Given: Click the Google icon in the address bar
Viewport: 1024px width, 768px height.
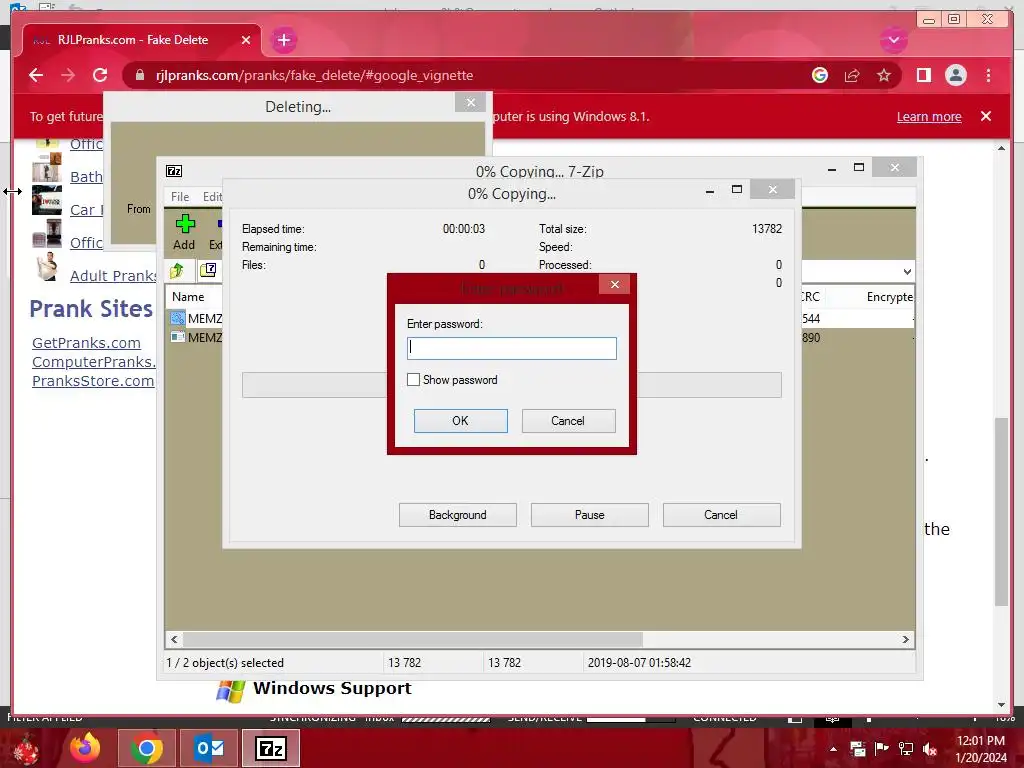Looking at the screenshot, I should click(x=820, y=75).
